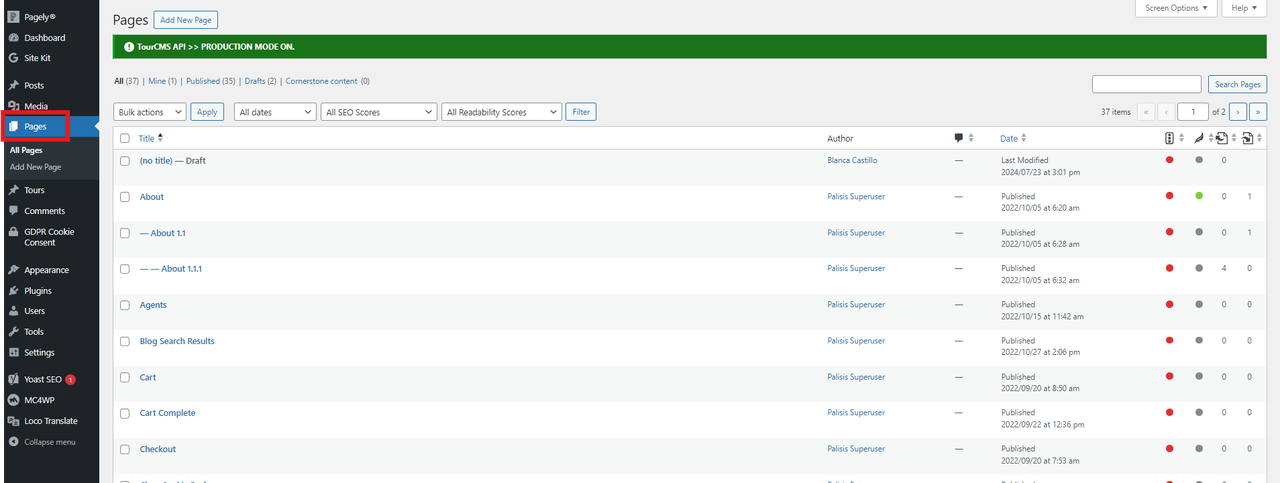
Task: Open the Screen Options tab
Action: pyautogui.click(x=1176, y=8)
